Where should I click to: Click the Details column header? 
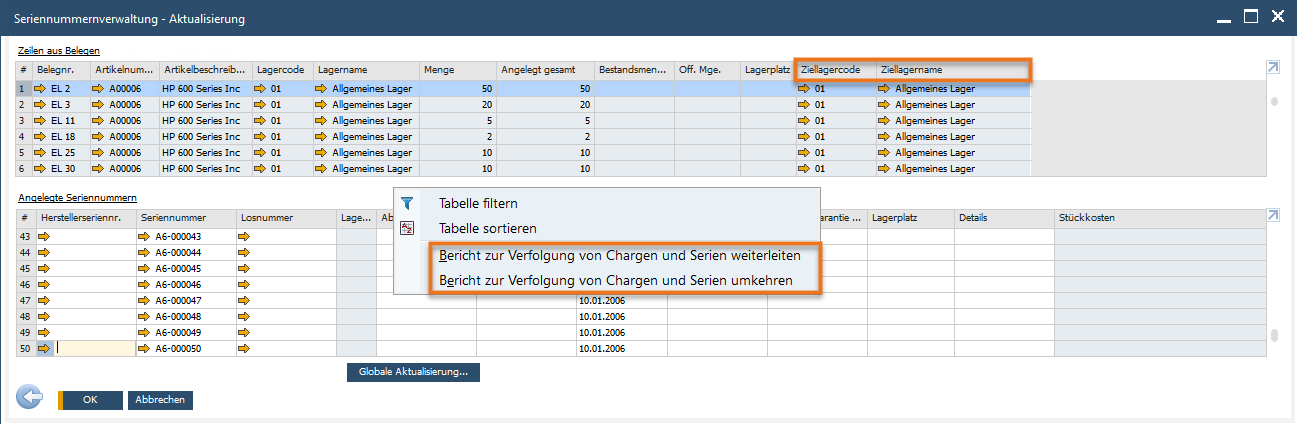(x=1004, y=217)
